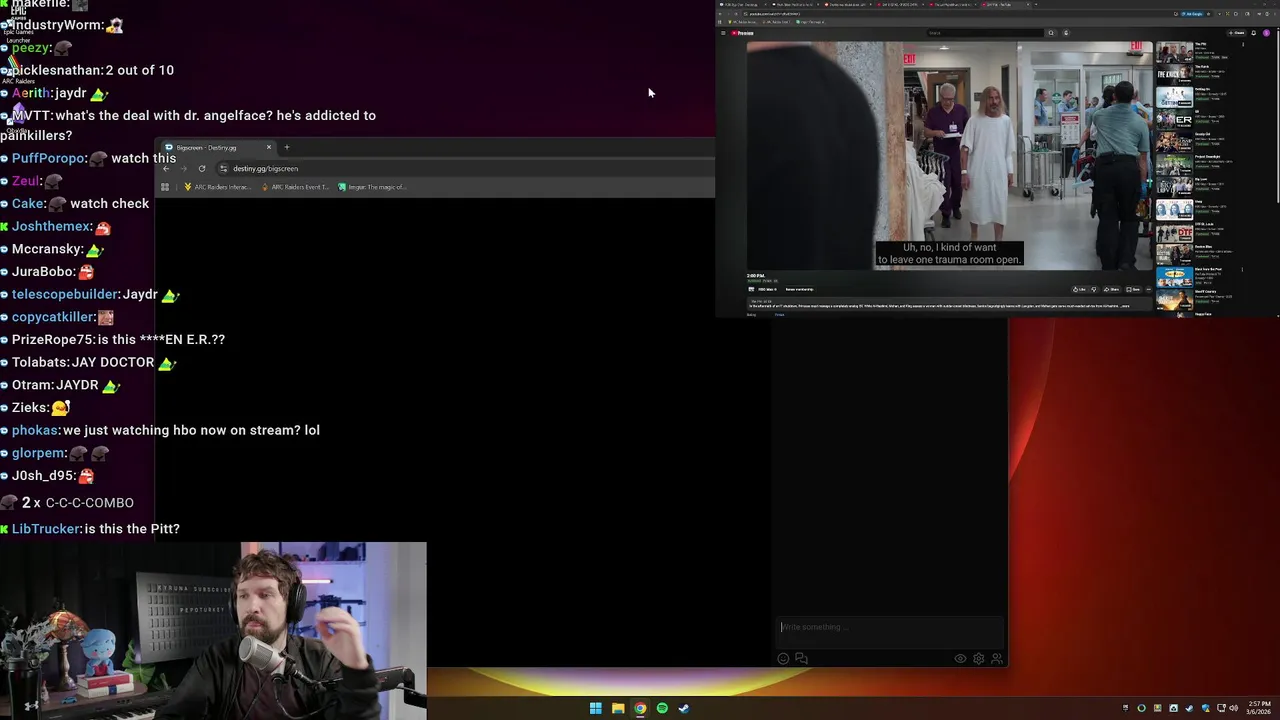Close the Bigscreen - Destiny.gg tab
1280x720 pixels.
coord(268,147)
